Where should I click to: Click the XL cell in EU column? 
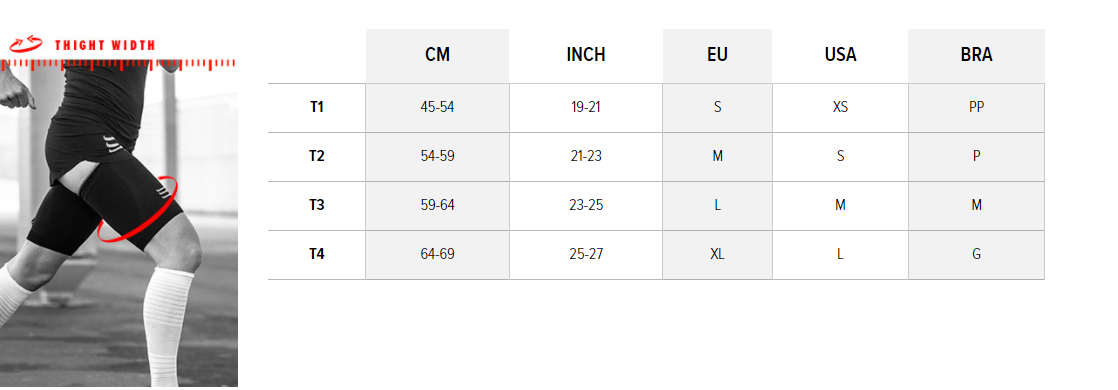(x=717, y=254)
